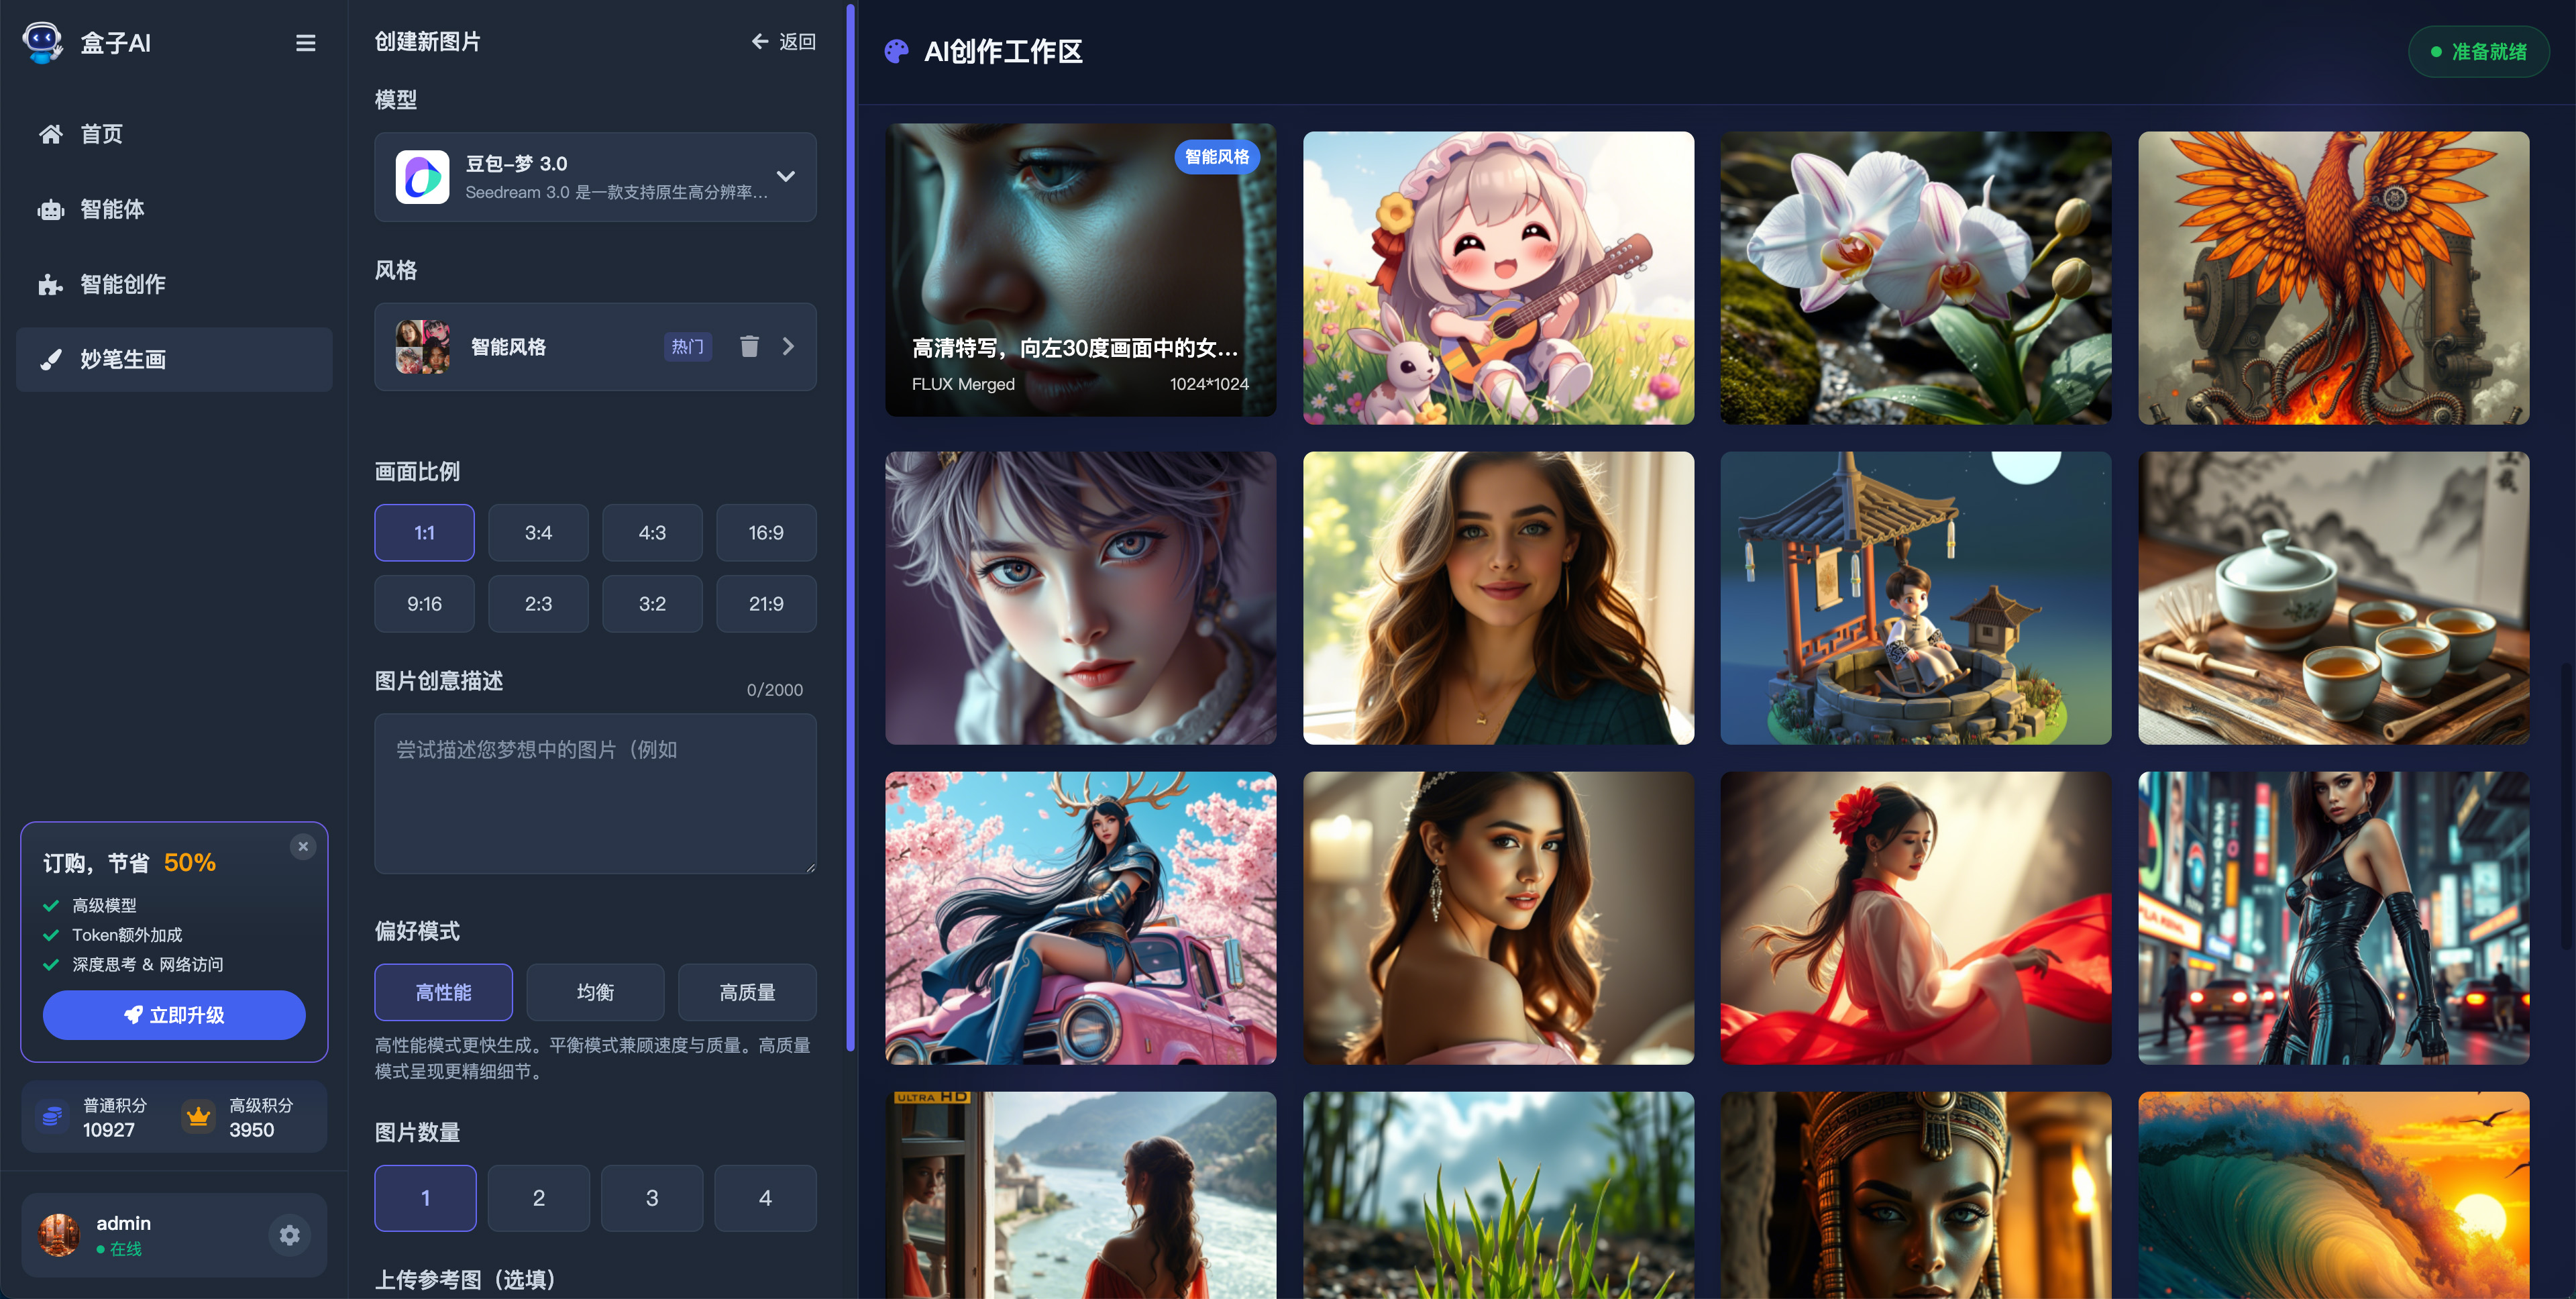Click the 高级积分 crown icon
The width and height of the screenshot is (2576, 1299).
[x=198, y=1116]
